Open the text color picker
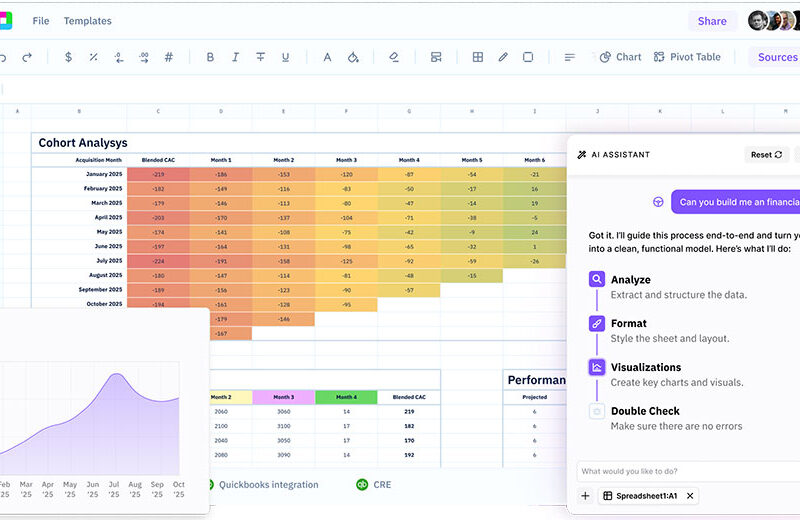Image resolution: width=800 pixels, height=520 pixels. [x=327, y=57]
